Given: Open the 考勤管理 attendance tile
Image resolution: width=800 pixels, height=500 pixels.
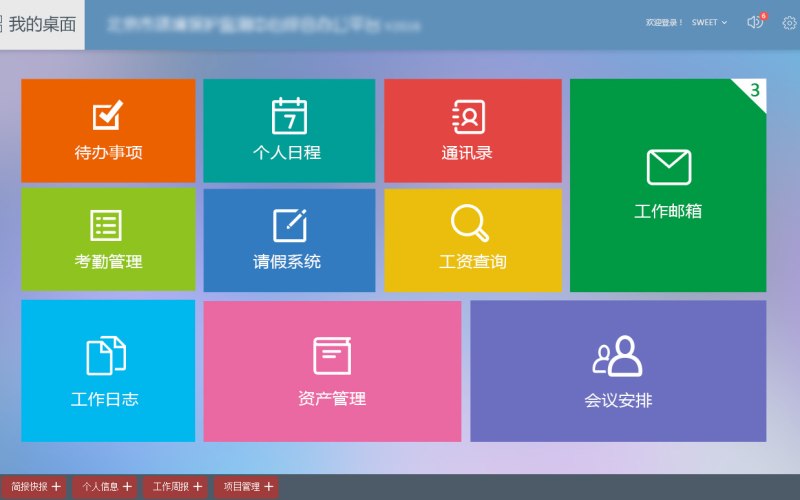Looking at the screenshot, I should pyautogui.click(x=108, y=240).
